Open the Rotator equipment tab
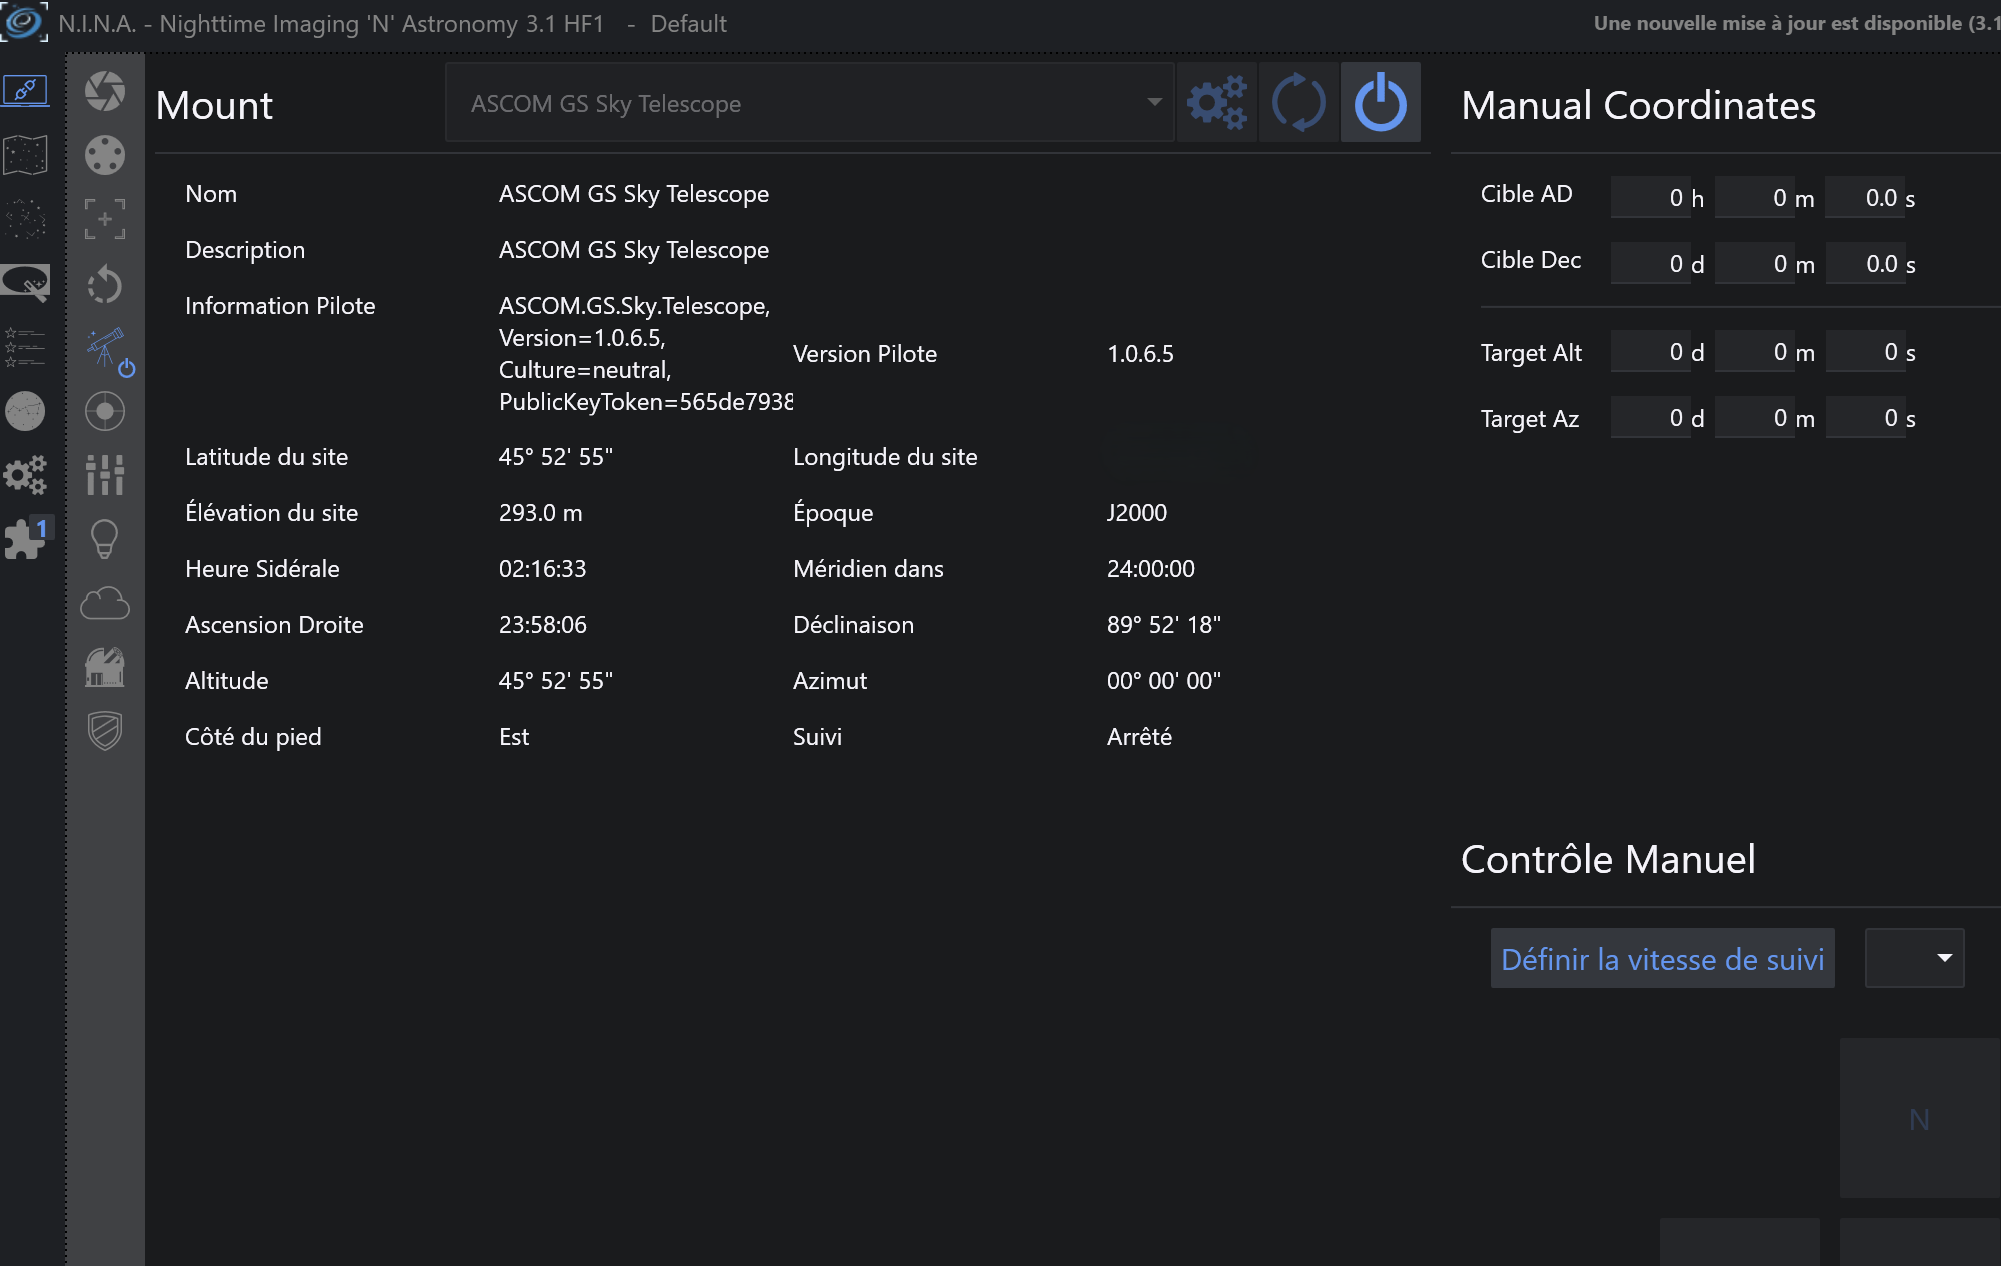The image size is (2001, 1266). tap(104, 285)
